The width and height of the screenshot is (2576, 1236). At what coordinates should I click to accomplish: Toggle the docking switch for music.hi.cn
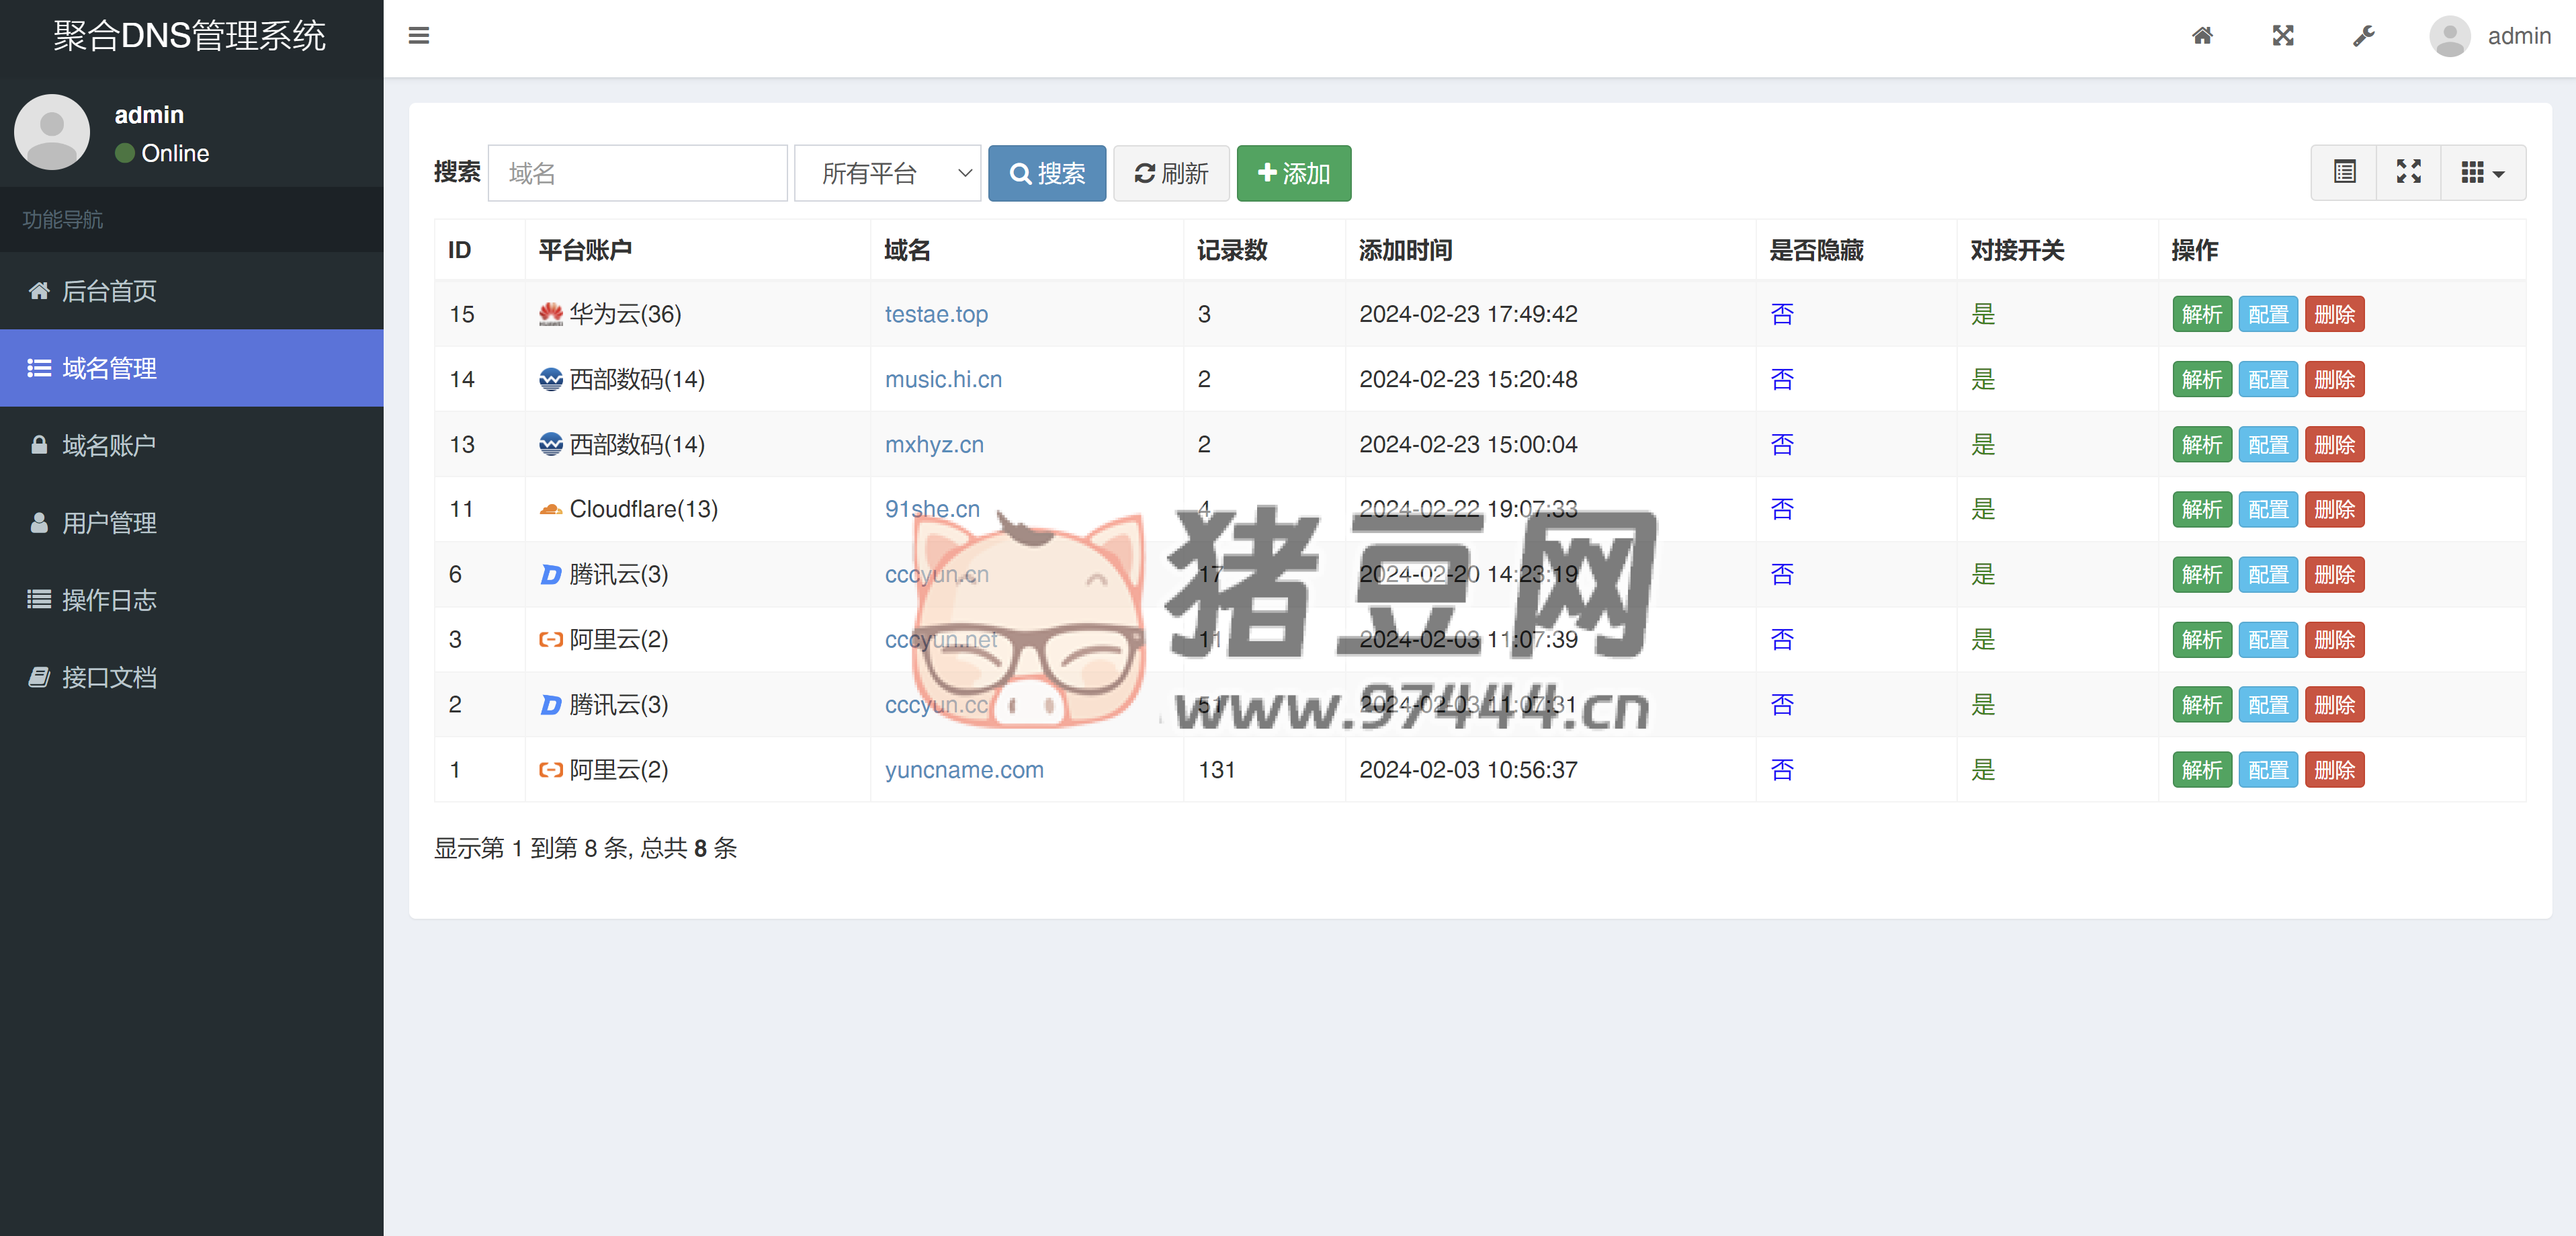click(1983, 379)
